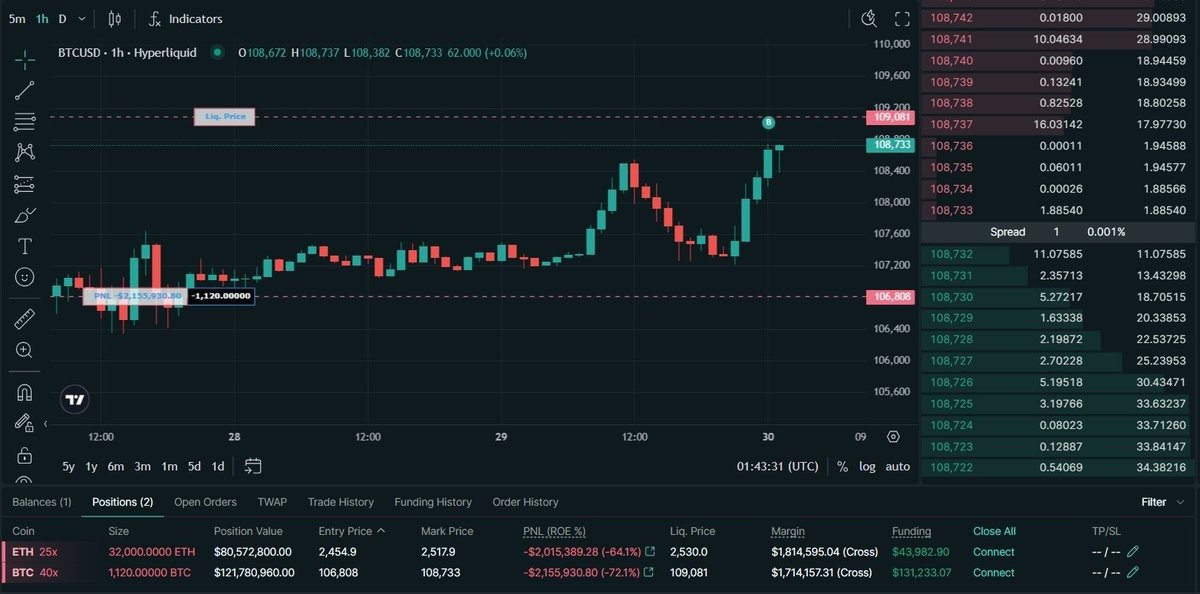The height and width of the screenshot is (594, 1200).
Task: Click Connect in the ETH row
Action: [x=993, y=552]
